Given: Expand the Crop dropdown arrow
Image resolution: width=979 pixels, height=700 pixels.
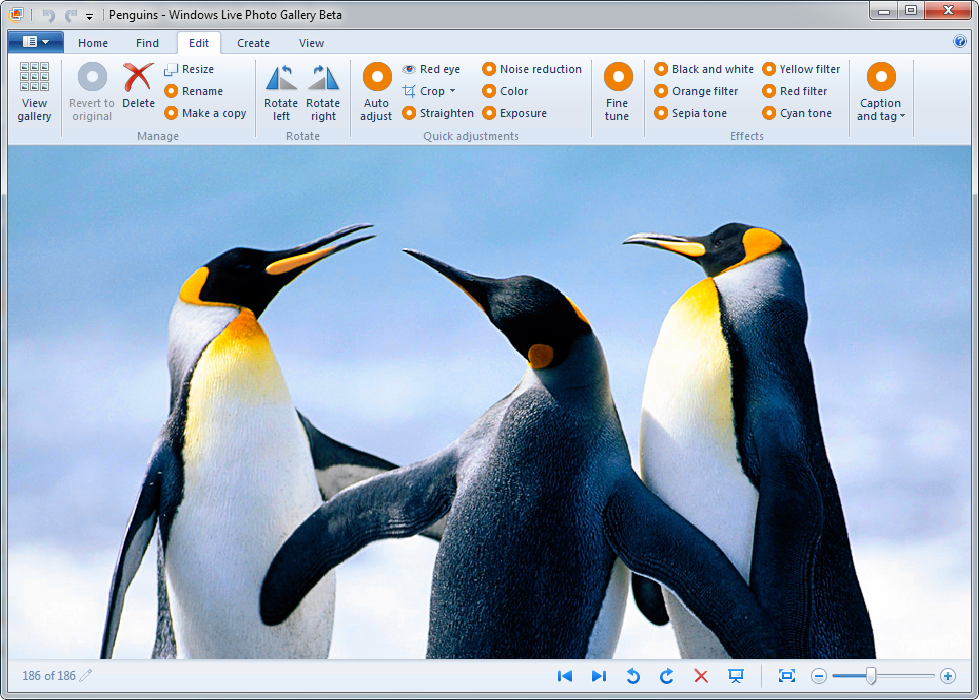Looking at the screenshot, I should click(453, 91).
